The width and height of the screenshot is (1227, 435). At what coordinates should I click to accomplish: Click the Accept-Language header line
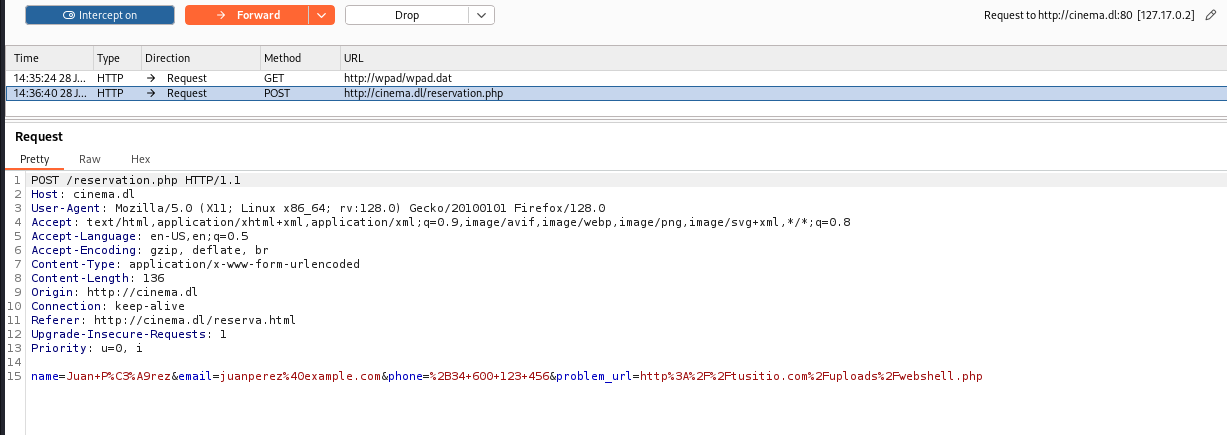[x=140, y=236]
